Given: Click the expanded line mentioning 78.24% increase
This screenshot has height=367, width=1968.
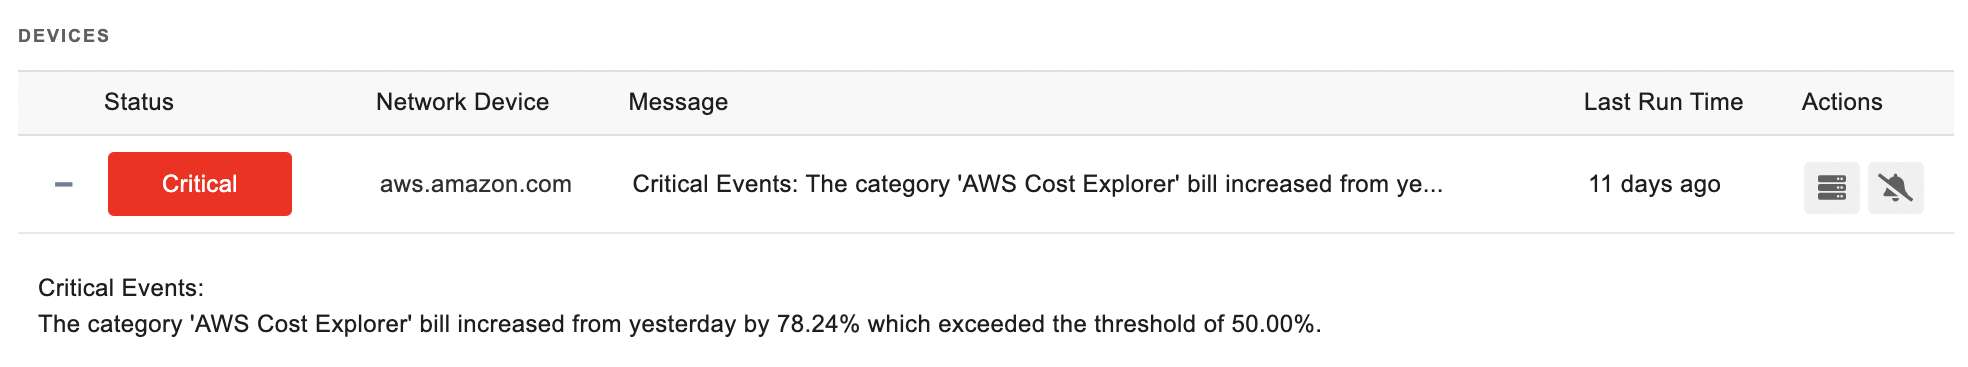Looking at the screenshot, I should coord(680,324).
